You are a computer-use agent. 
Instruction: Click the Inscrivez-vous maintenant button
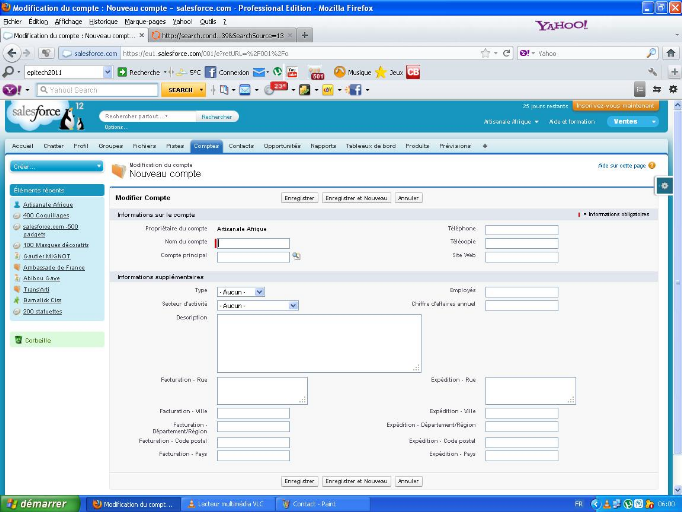(x=615, y=106)
